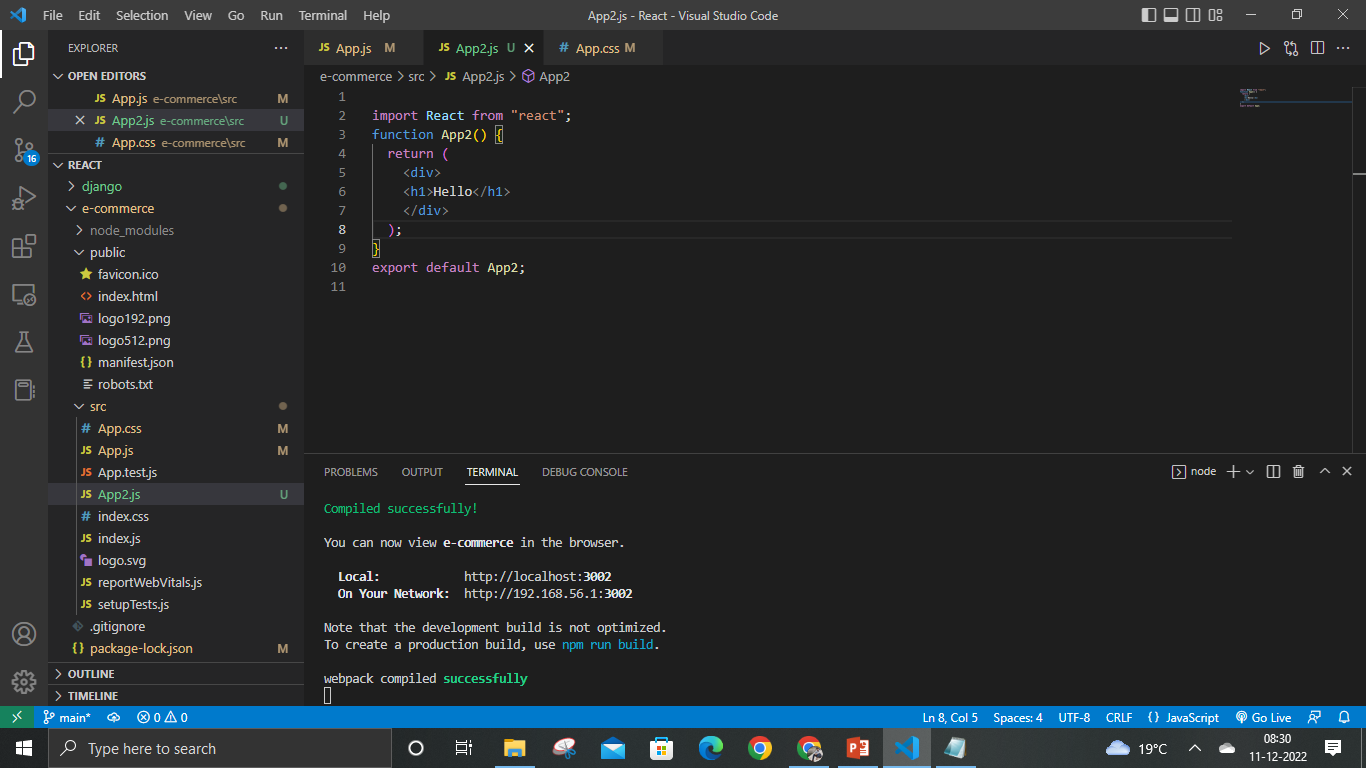Open Source Control view with 16 badge
This screenshot has width=1366, height=768.
24,150
